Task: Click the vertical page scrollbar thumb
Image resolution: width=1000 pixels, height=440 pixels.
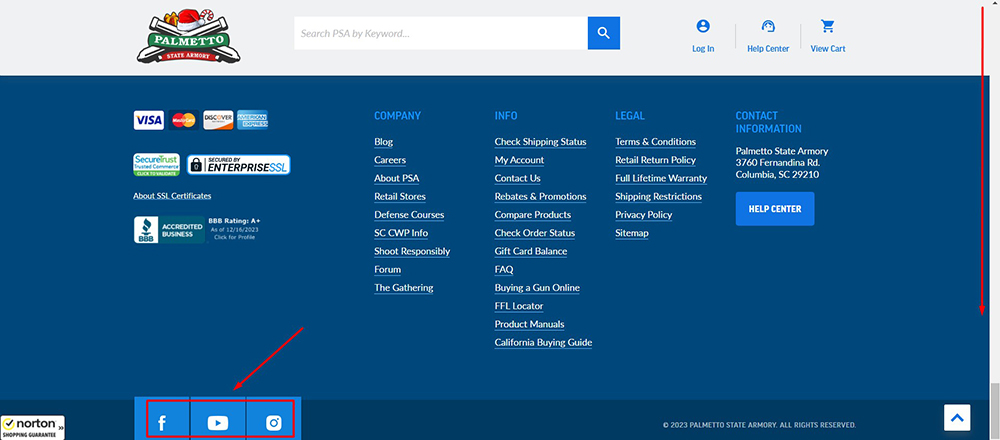Action: [x=993, y=410]
